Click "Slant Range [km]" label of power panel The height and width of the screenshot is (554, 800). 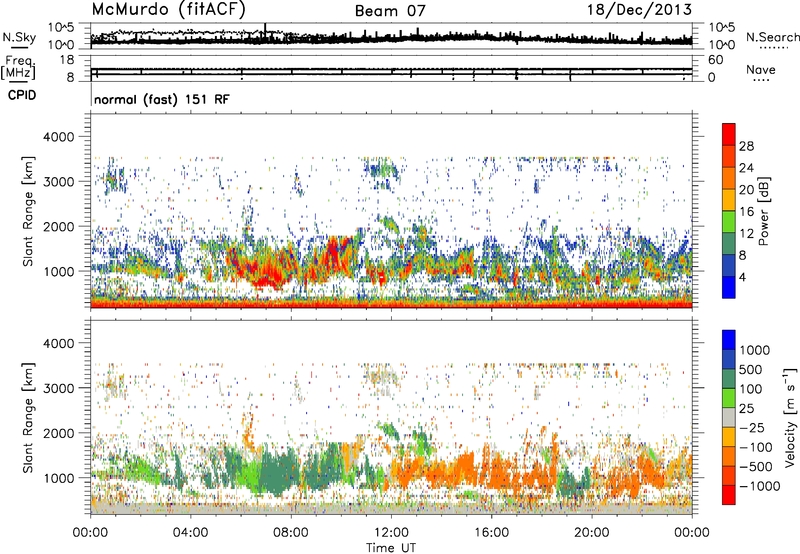[28, 211]
